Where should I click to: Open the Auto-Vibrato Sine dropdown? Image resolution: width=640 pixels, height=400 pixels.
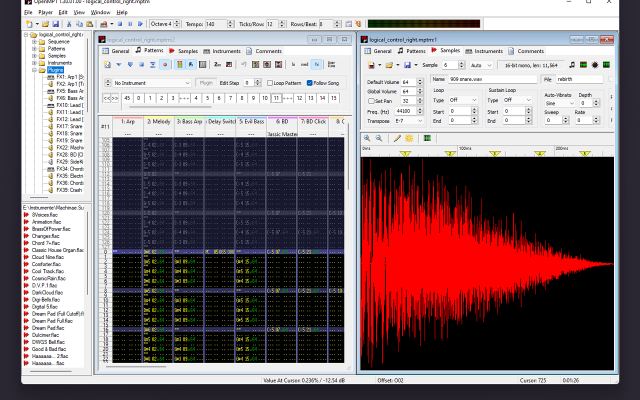pyautogui.click(x=560, y=103)
